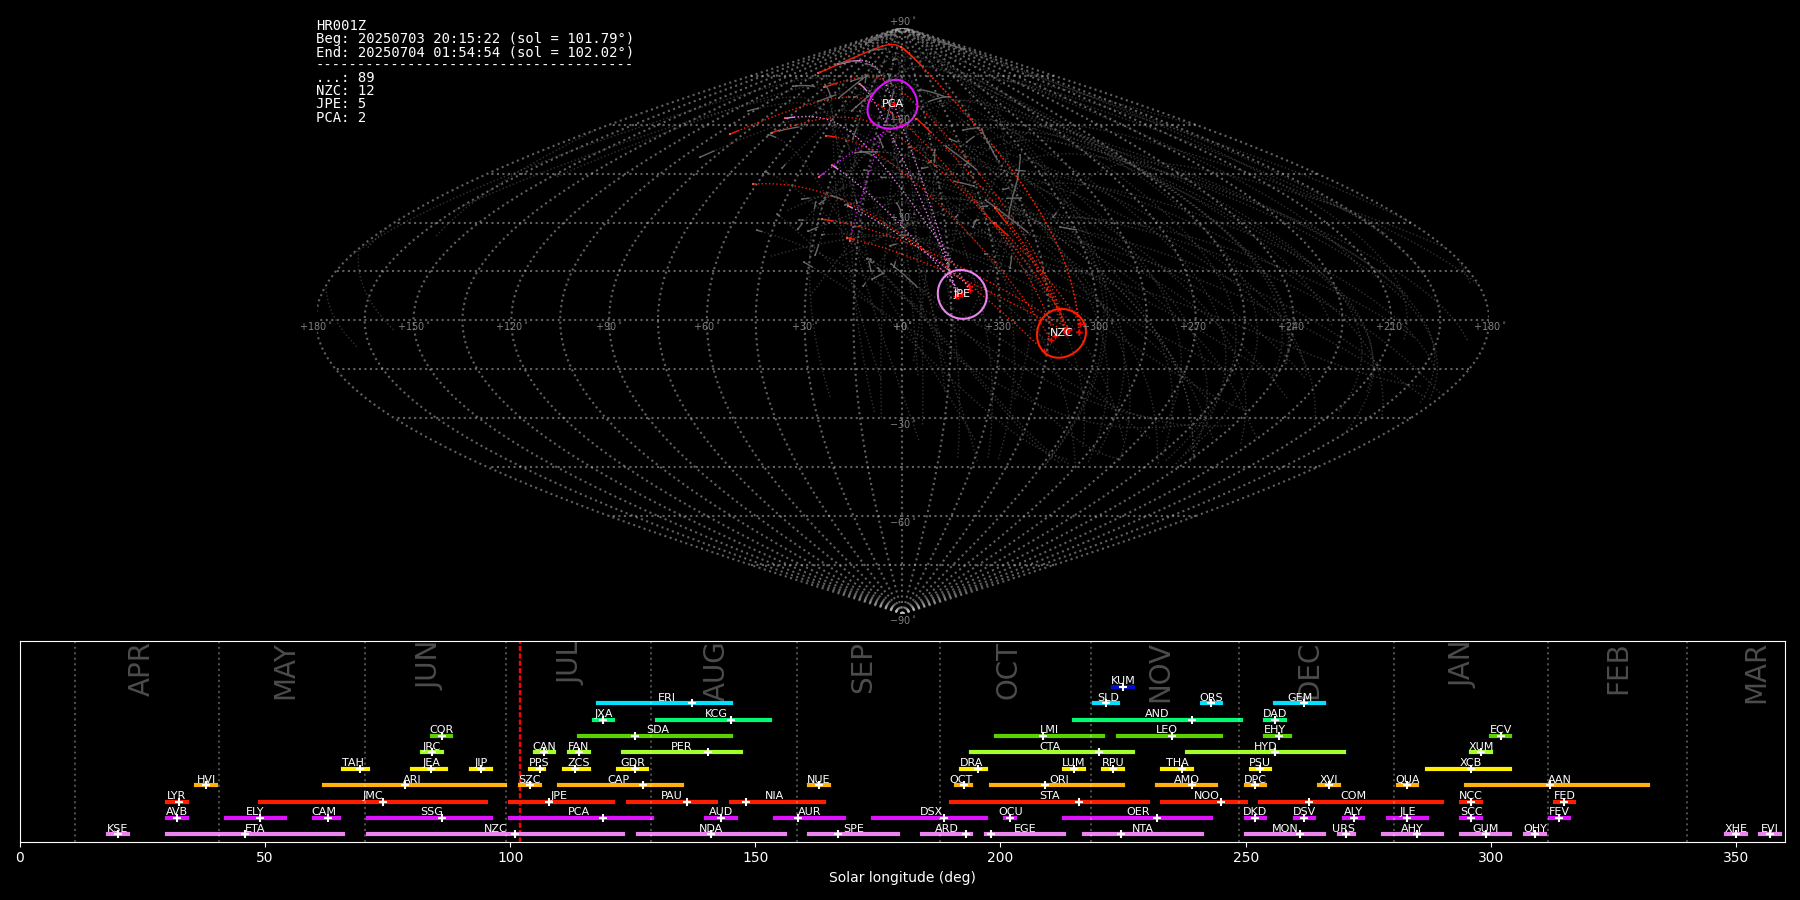This screenshot has height=900, width=1800.
Task: Click the NIA shower label in timeline
Action: [774, 796]
